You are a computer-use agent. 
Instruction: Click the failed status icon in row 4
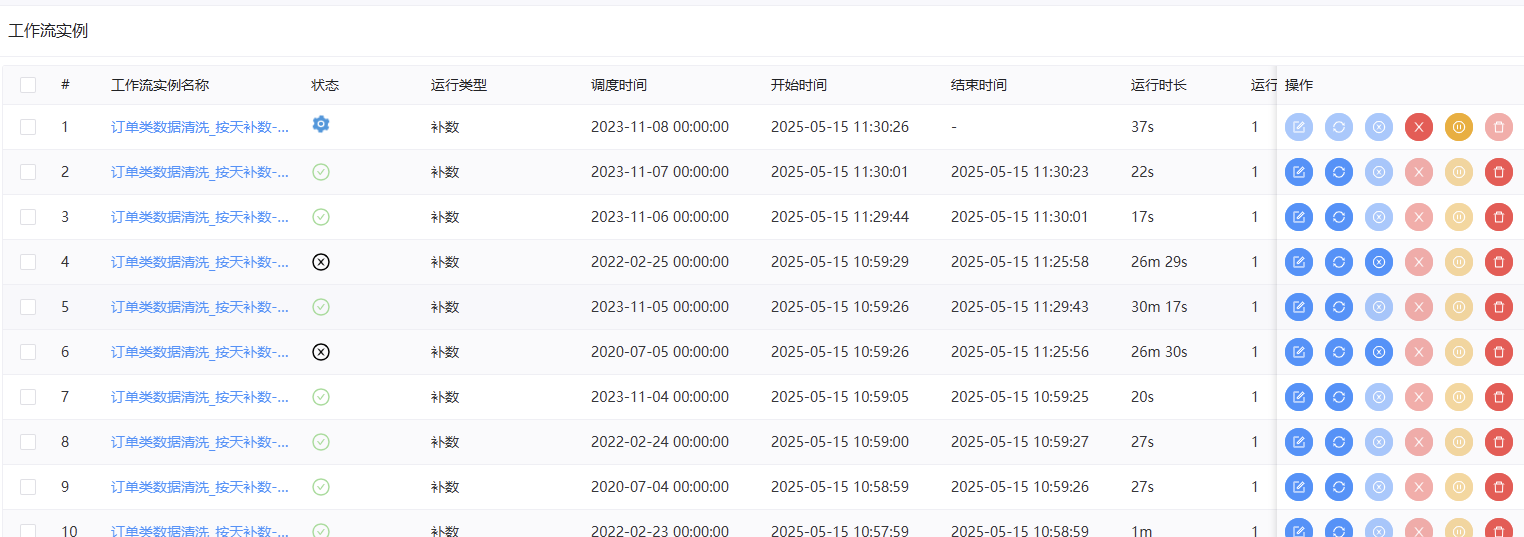321,262
